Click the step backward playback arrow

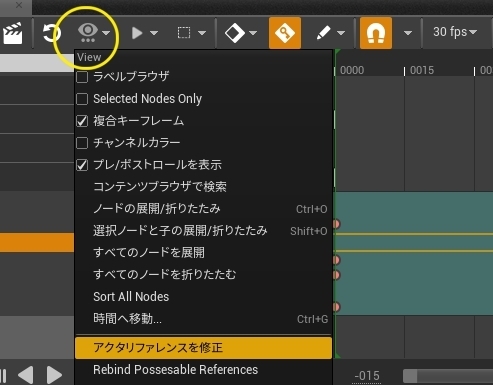[26, 375]
